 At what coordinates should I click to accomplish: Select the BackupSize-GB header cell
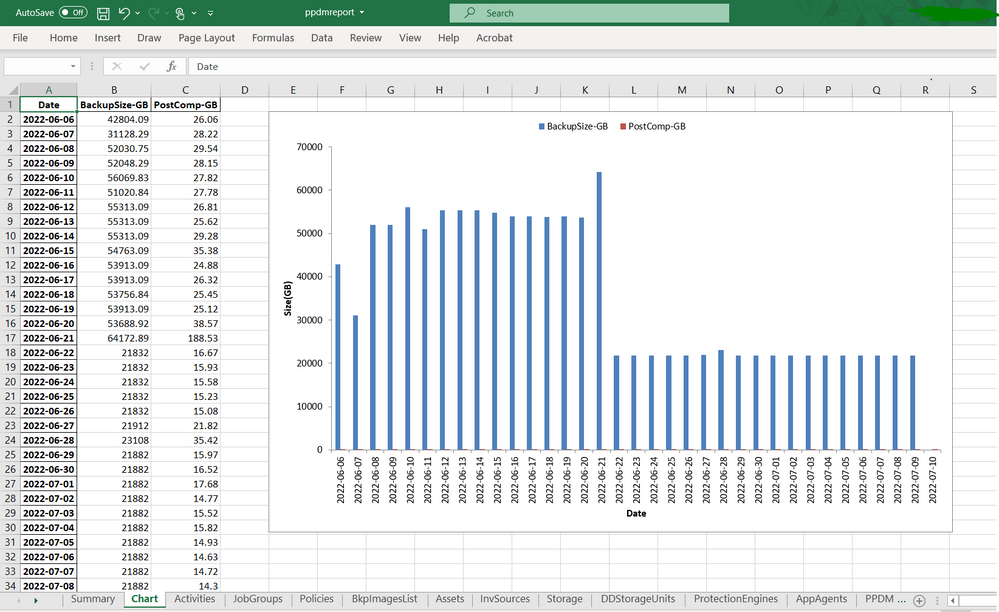click(114, 104)
